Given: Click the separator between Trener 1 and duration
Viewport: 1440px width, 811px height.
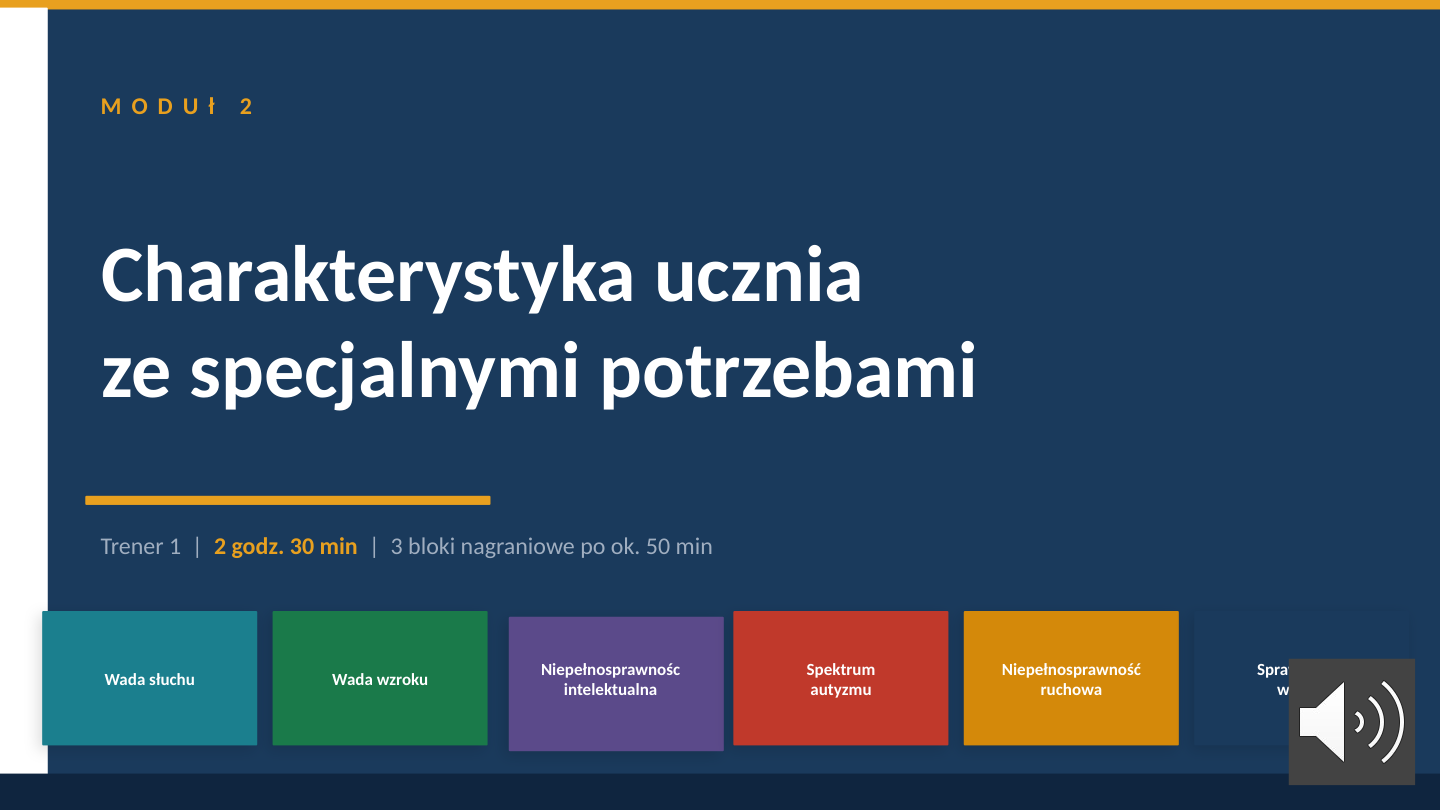Looking at the screenshot, I should pos(197,546).
